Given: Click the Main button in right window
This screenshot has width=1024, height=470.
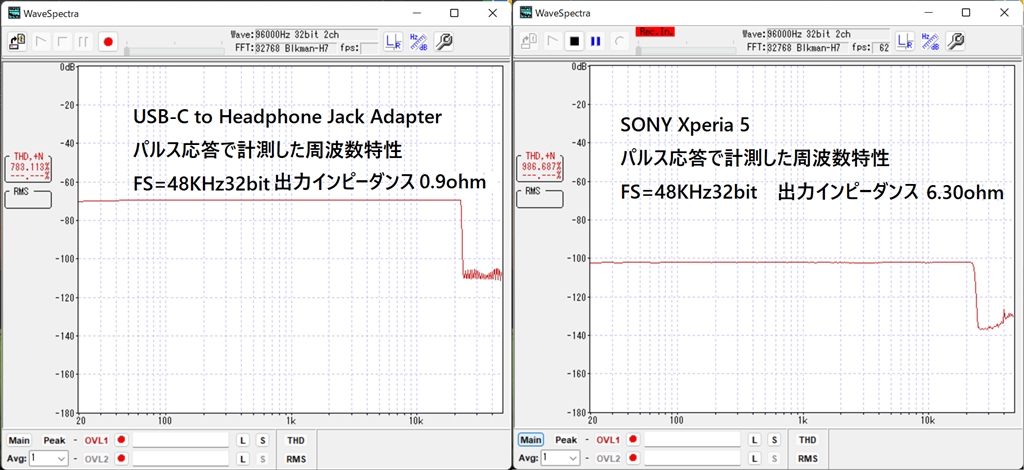Looking at the screenshot, I should tap(532, 441).
